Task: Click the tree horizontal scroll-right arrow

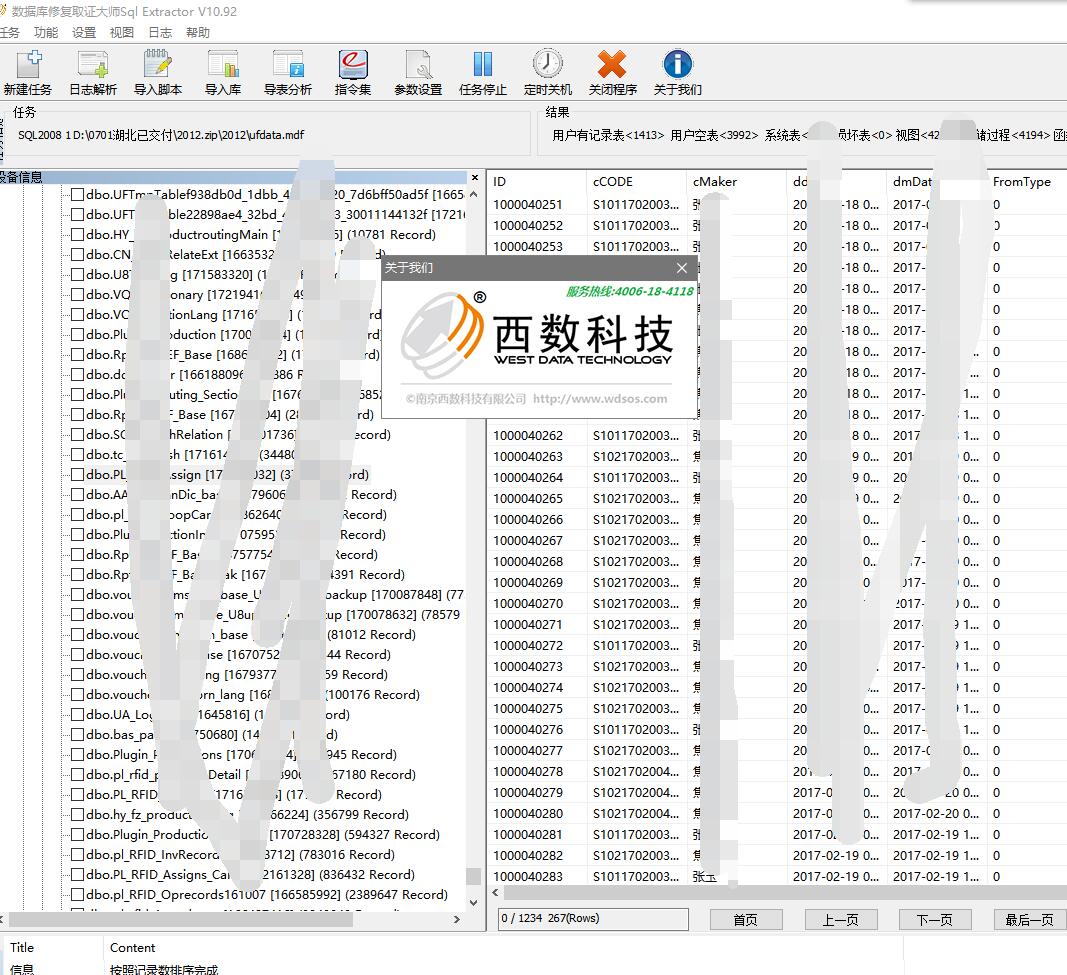Action: tap(457, 919)
